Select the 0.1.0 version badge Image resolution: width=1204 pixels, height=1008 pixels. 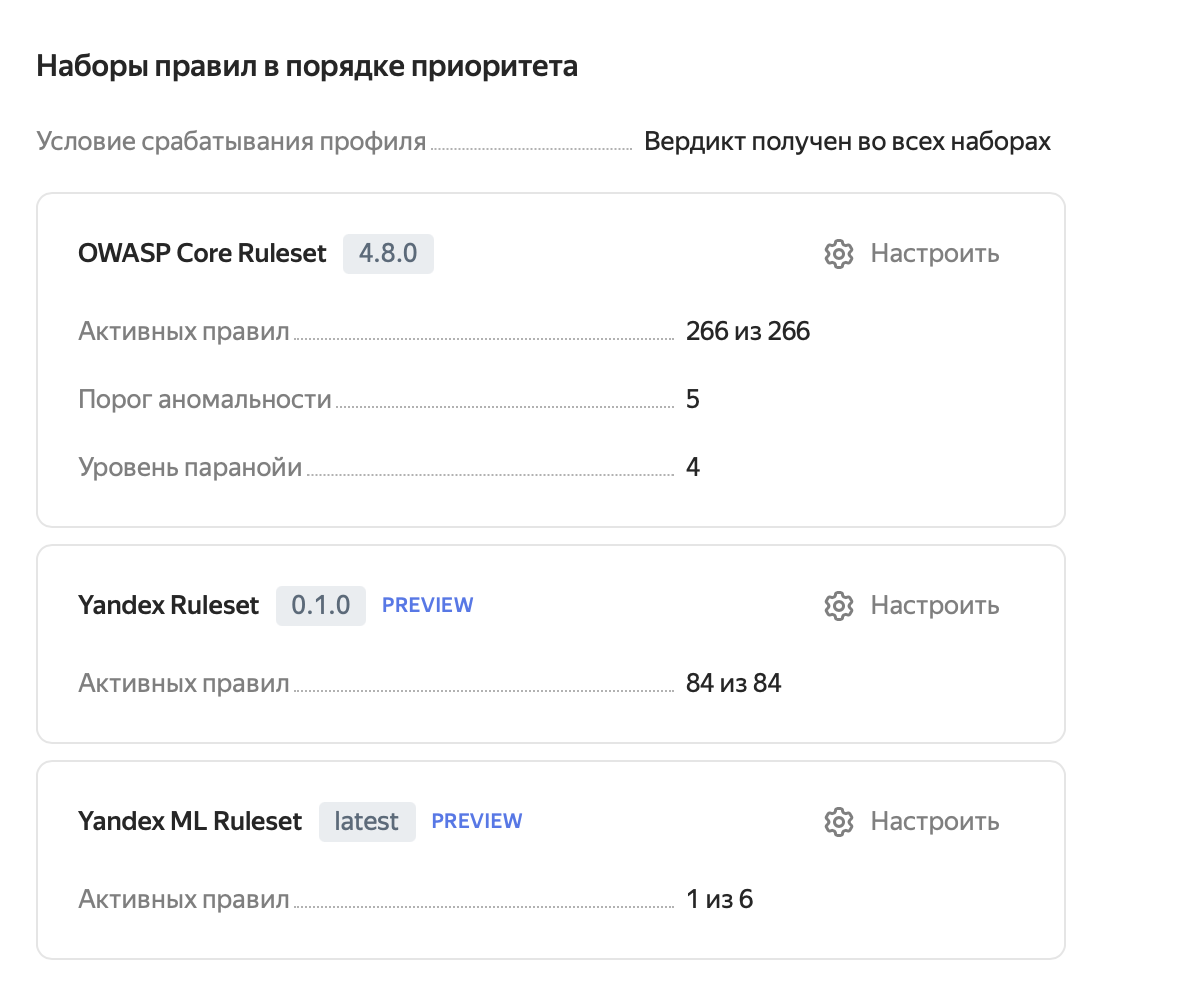(320, 605)
